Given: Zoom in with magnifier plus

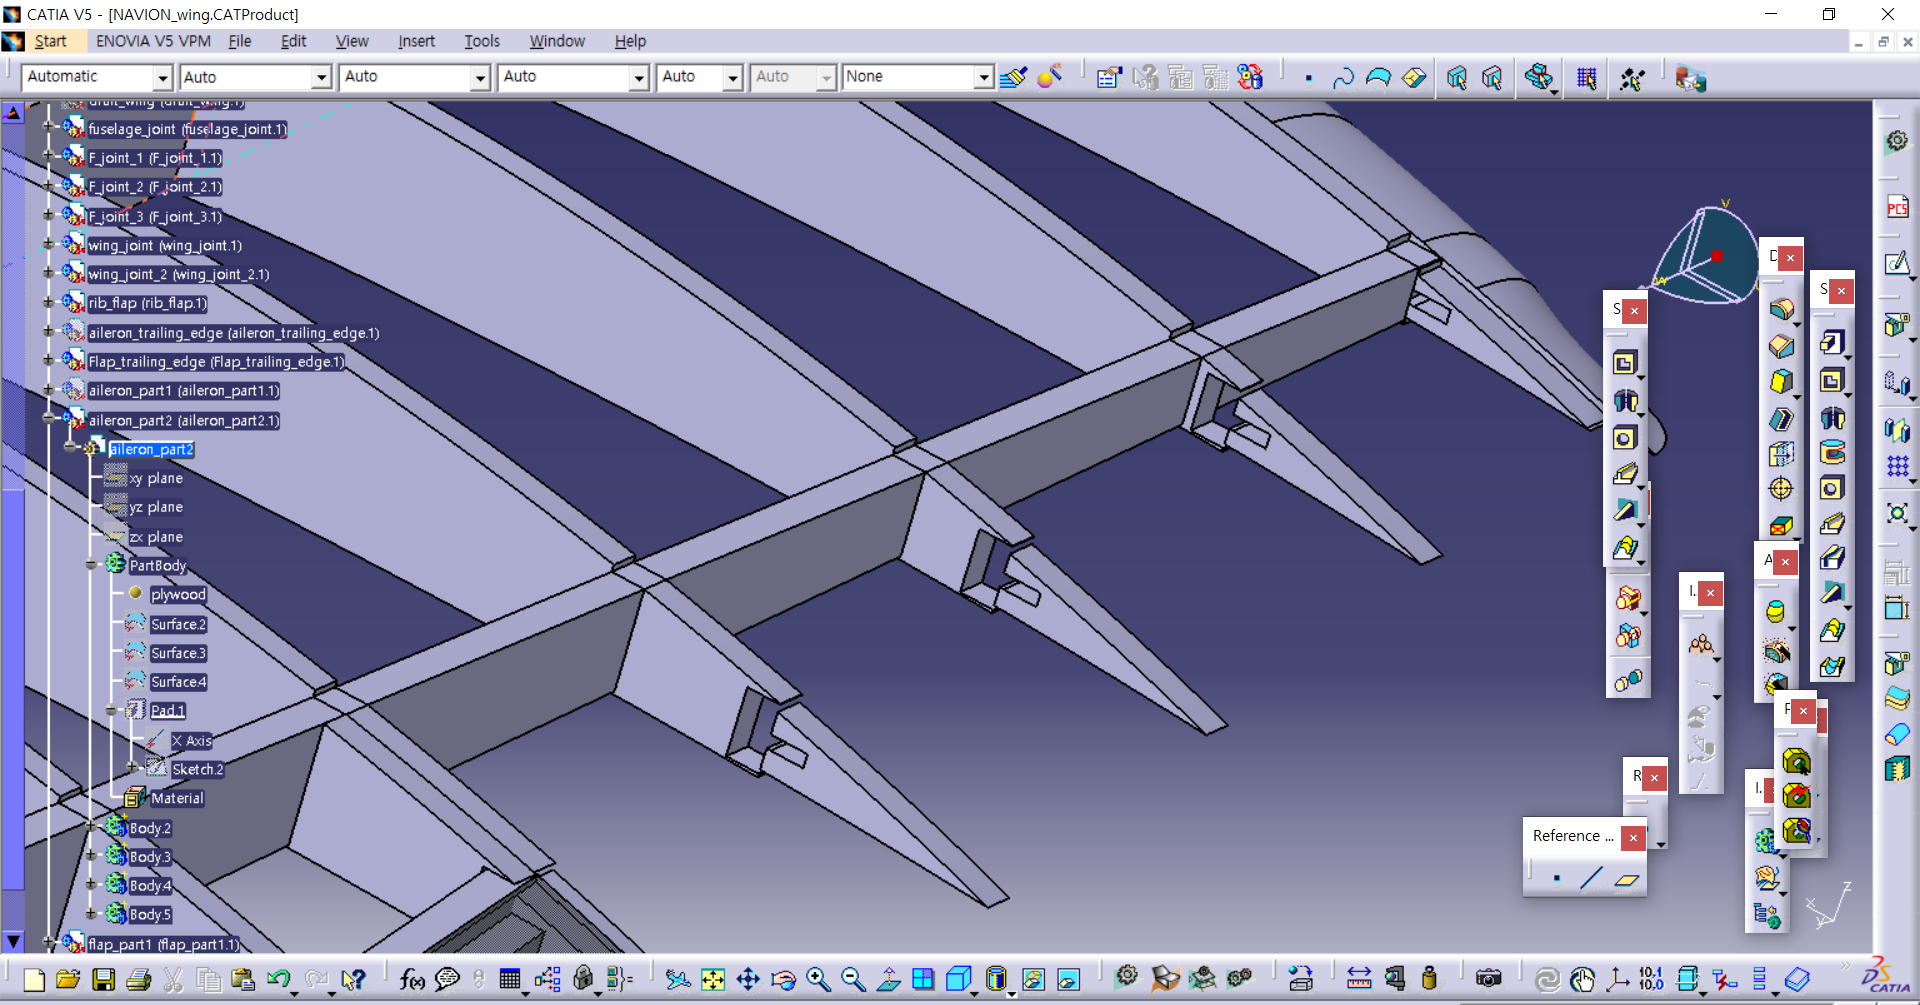Looking at the screenshot, I should 818,979.
